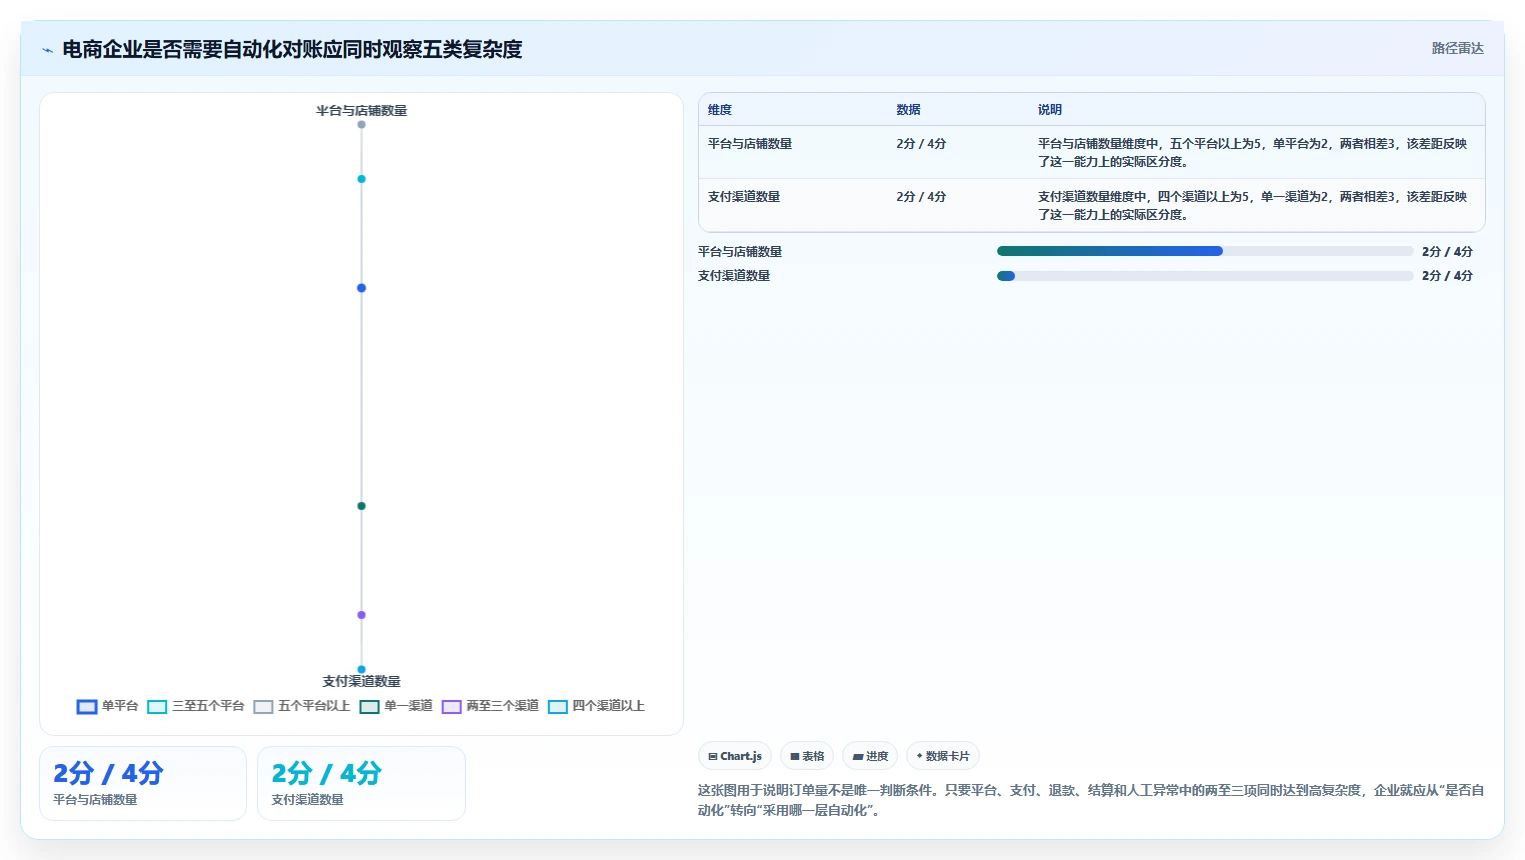This screenshot has height=860, width=1525.
Task: Click the description paragraph below the tags
Action: click(1091, 800)
